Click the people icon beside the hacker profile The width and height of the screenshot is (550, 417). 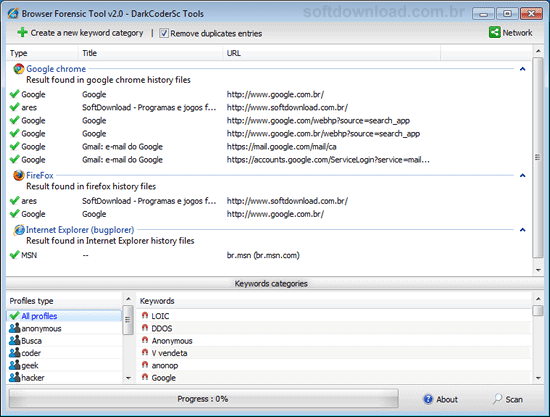[x=14, y=377]
